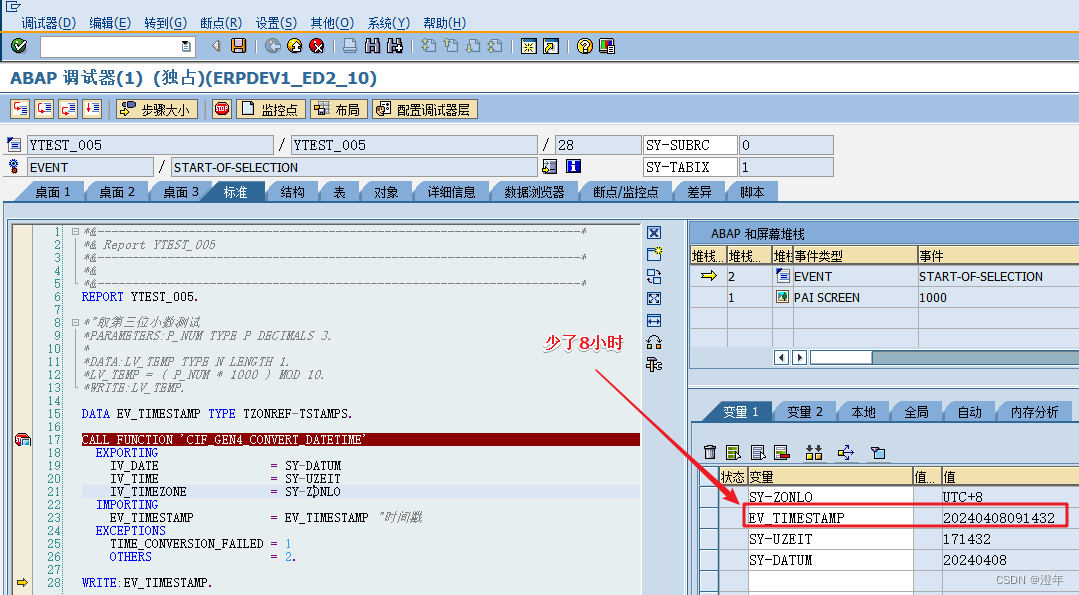Switch to the 桌面 1 tab
Screen dimensions: 1079x595
point(52,192)
